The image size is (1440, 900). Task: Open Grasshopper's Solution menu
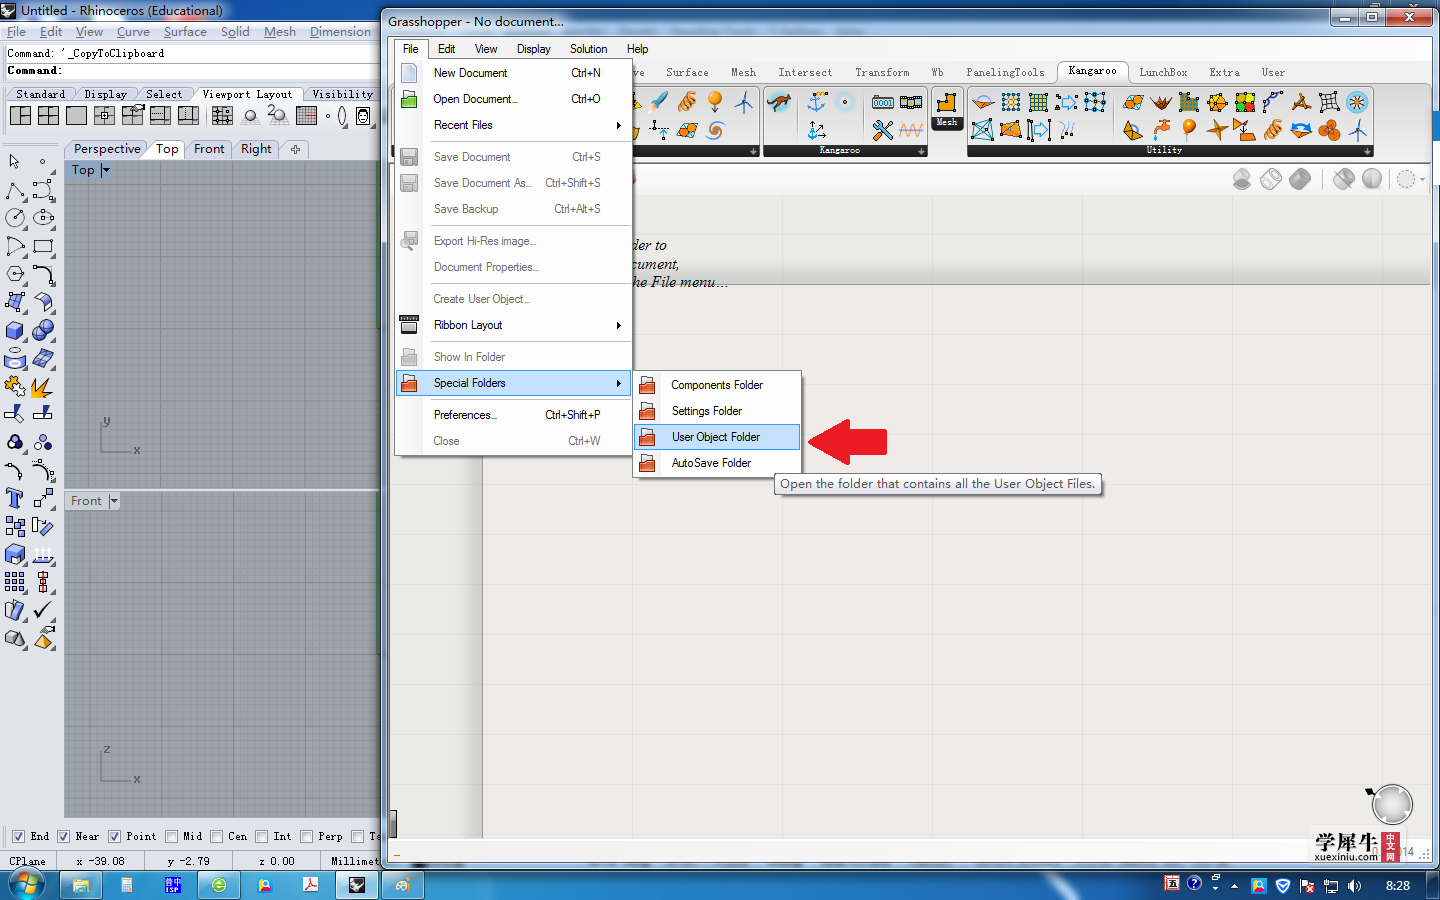tap(588, 49)
